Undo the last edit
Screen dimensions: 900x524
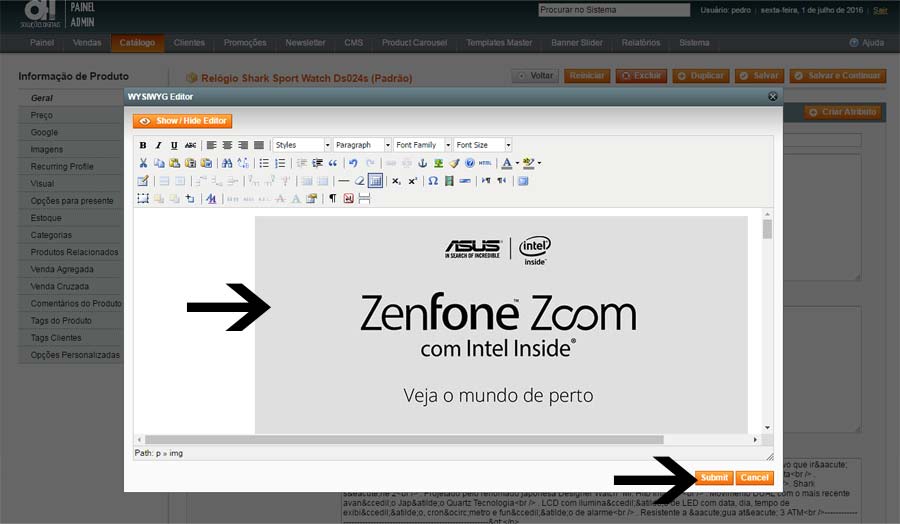(354, 163)
